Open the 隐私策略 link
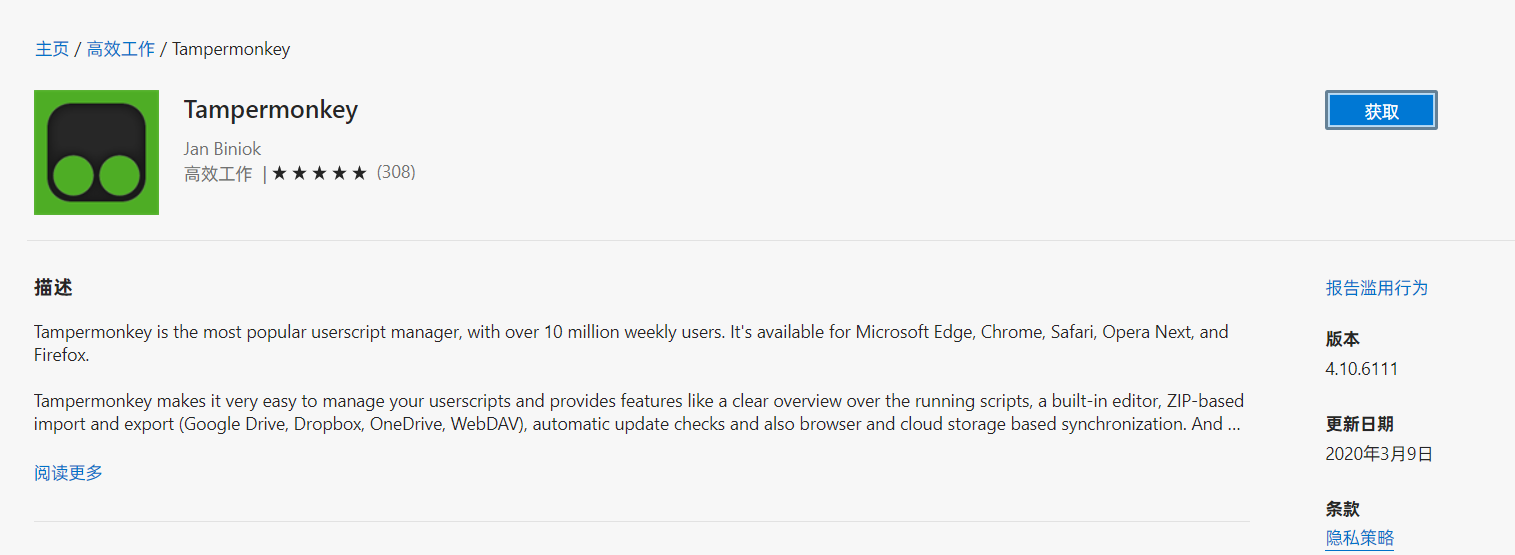The width and height of the screenshot is (1515, 555). [1359, 538]
